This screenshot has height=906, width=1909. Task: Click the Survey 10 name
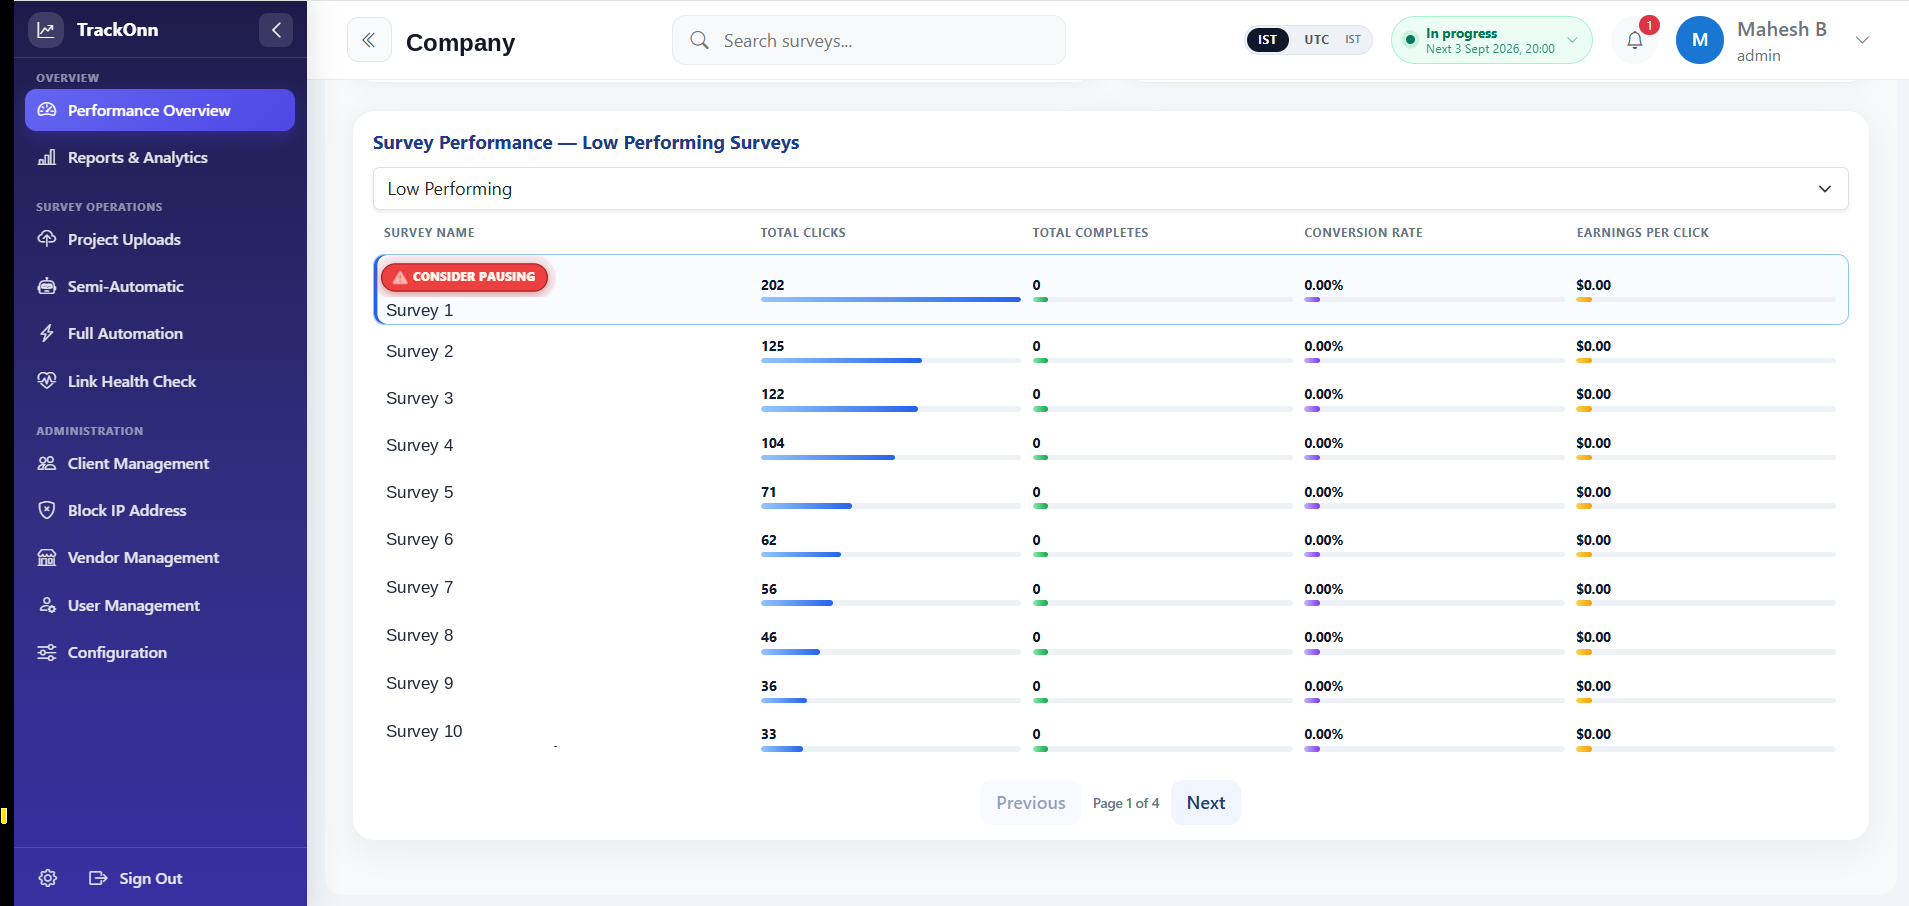tap(424, 731)
